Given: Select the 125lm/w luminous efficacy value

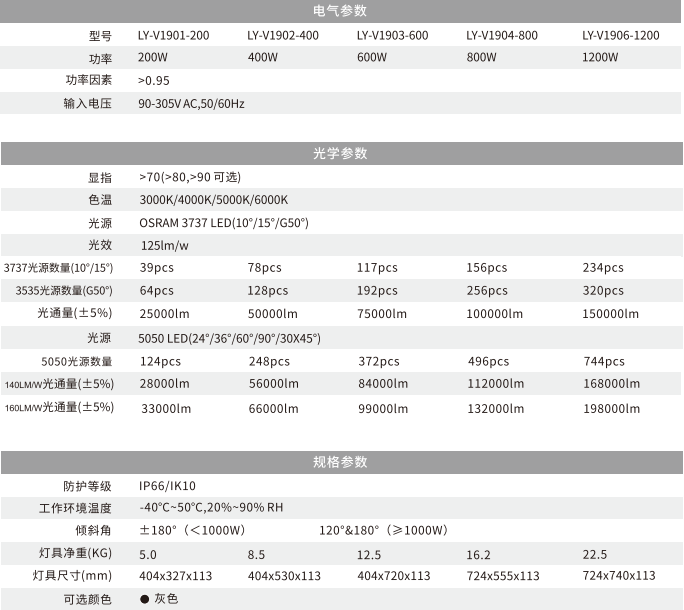Looking at the screenshot, I should click(x=165, y=245).
